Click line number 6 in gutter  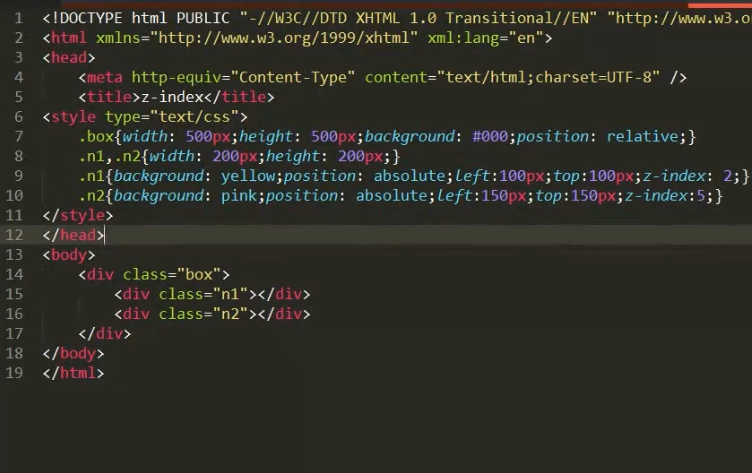click(x=18, y=117)
